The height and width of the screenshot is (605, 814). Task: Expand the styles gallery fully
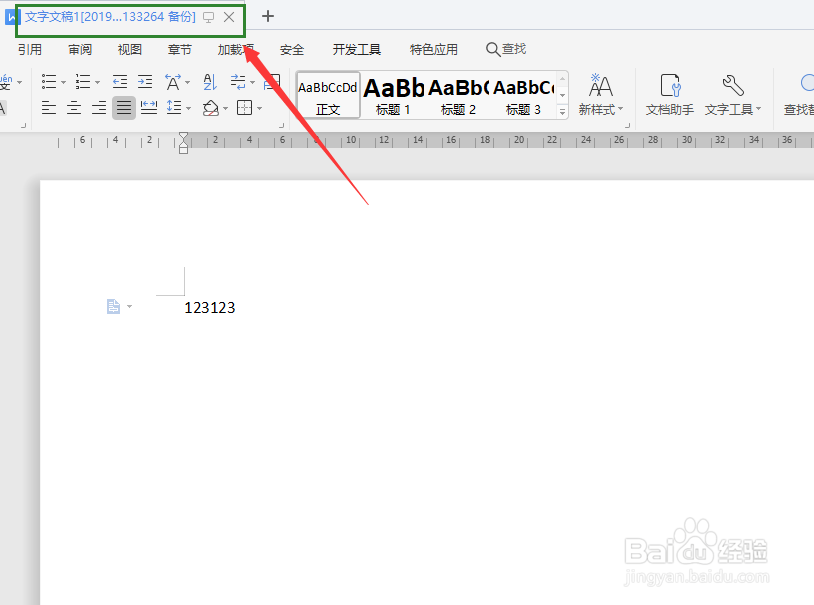coord(562,111)
